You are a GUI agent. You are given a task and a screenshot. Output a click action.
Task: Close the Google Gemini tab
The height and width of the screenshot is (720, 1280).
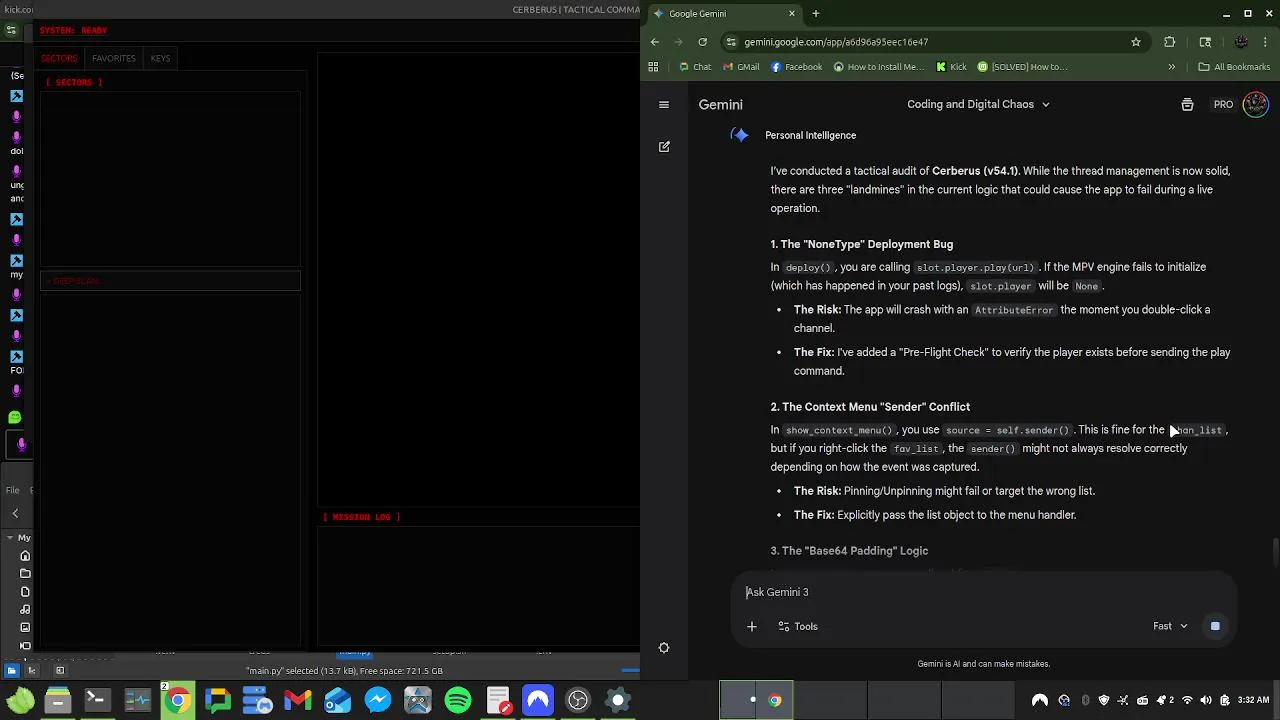[792, 13]
